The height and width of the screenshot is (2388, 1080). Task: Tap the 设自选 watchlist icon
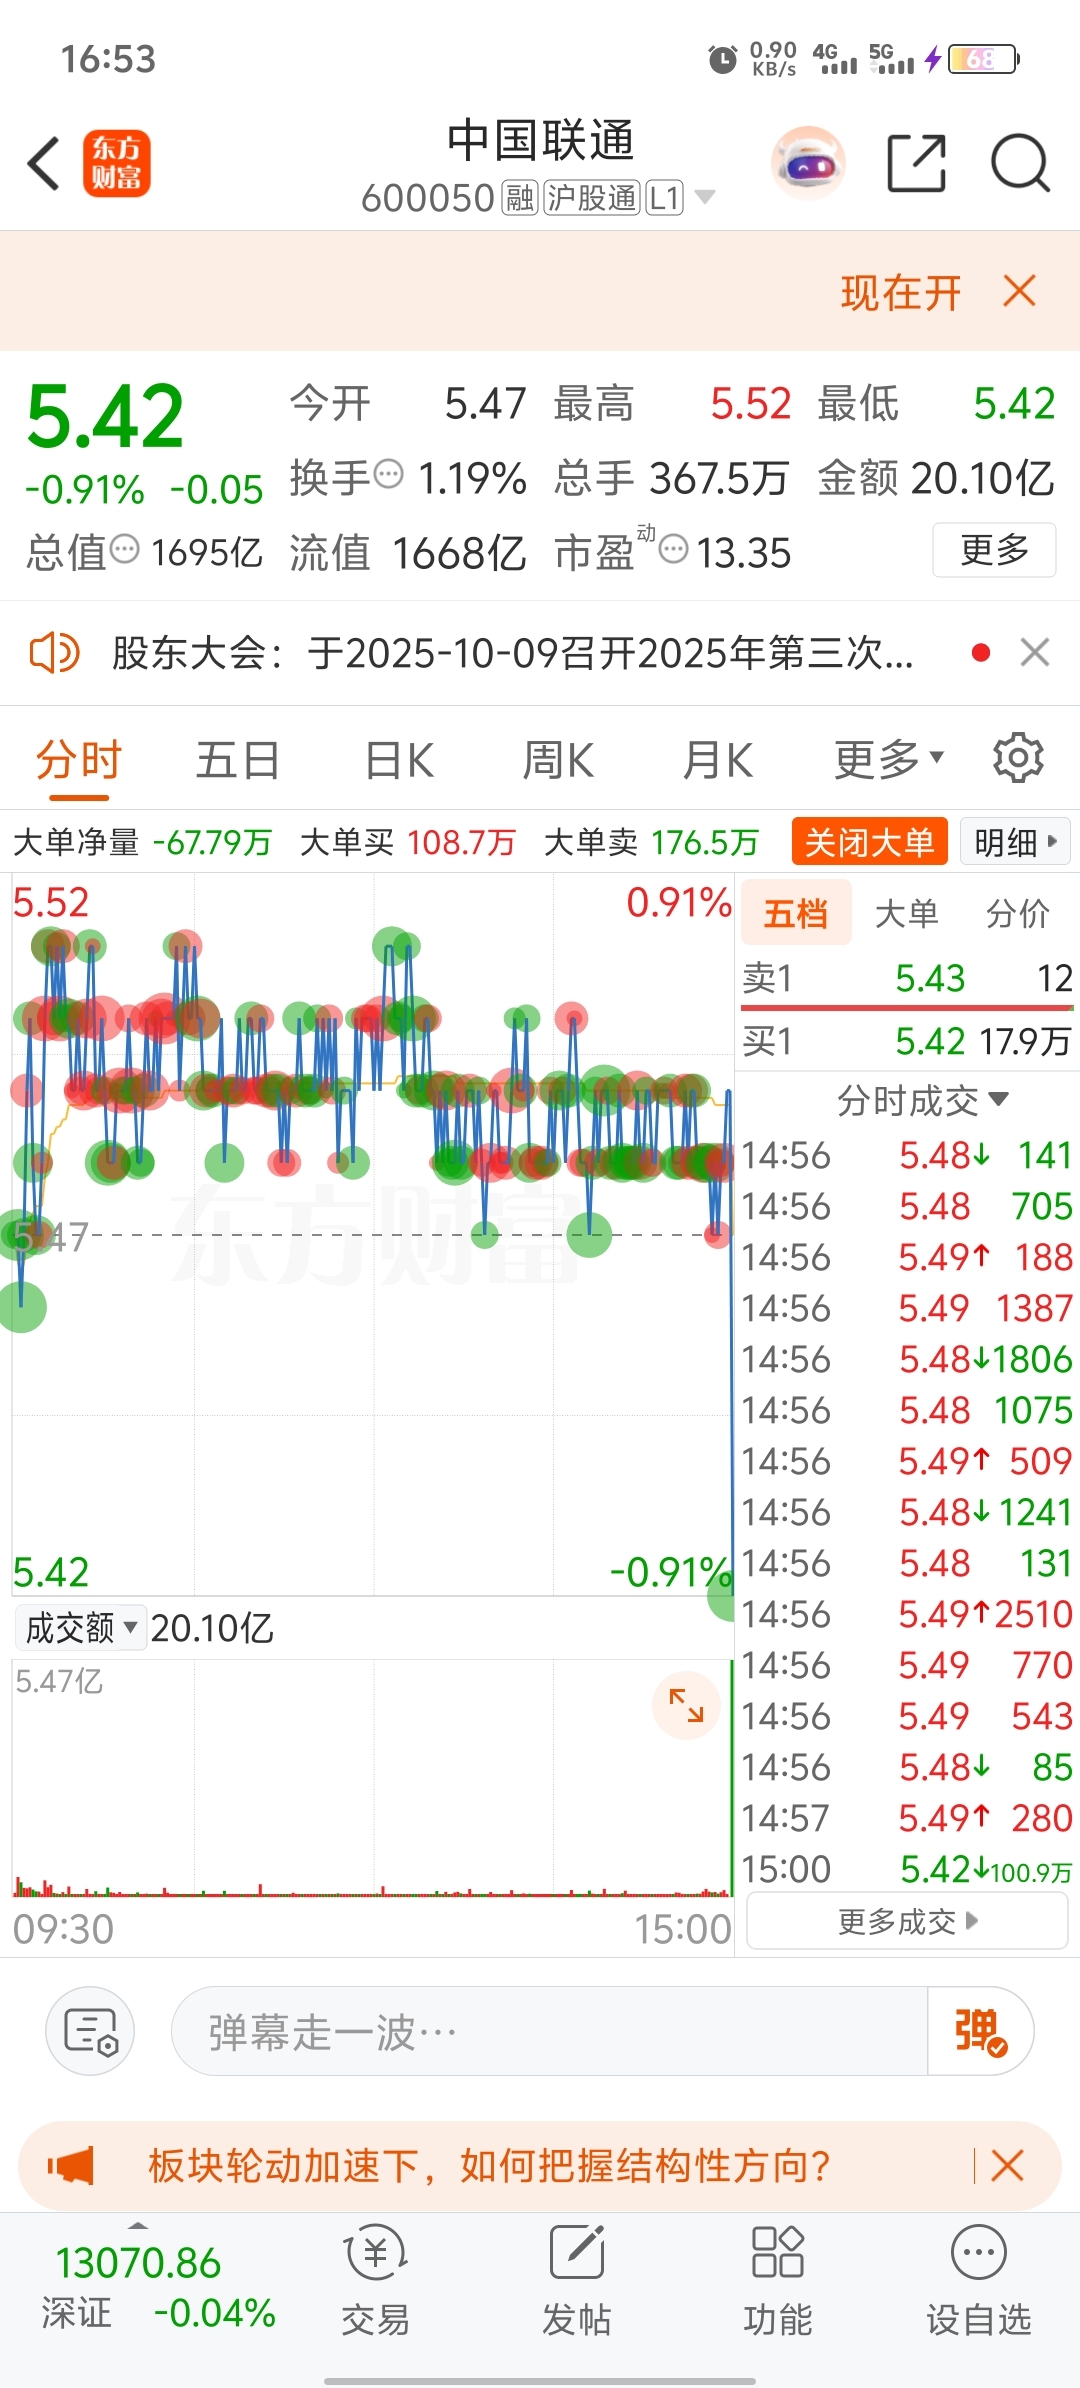tap(978, 2281)
